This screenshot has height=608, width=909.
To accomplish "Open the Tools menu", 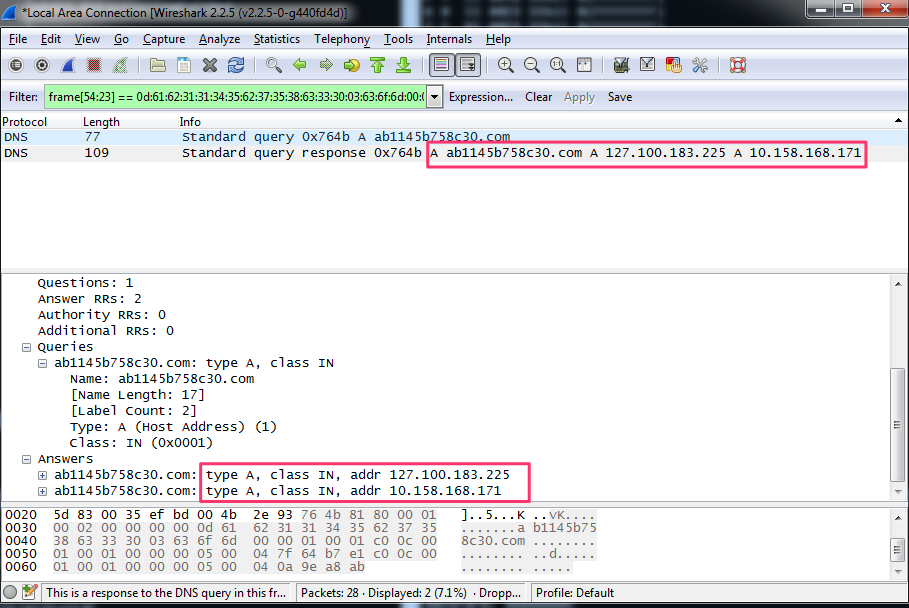I will click(x=398, y=39).
